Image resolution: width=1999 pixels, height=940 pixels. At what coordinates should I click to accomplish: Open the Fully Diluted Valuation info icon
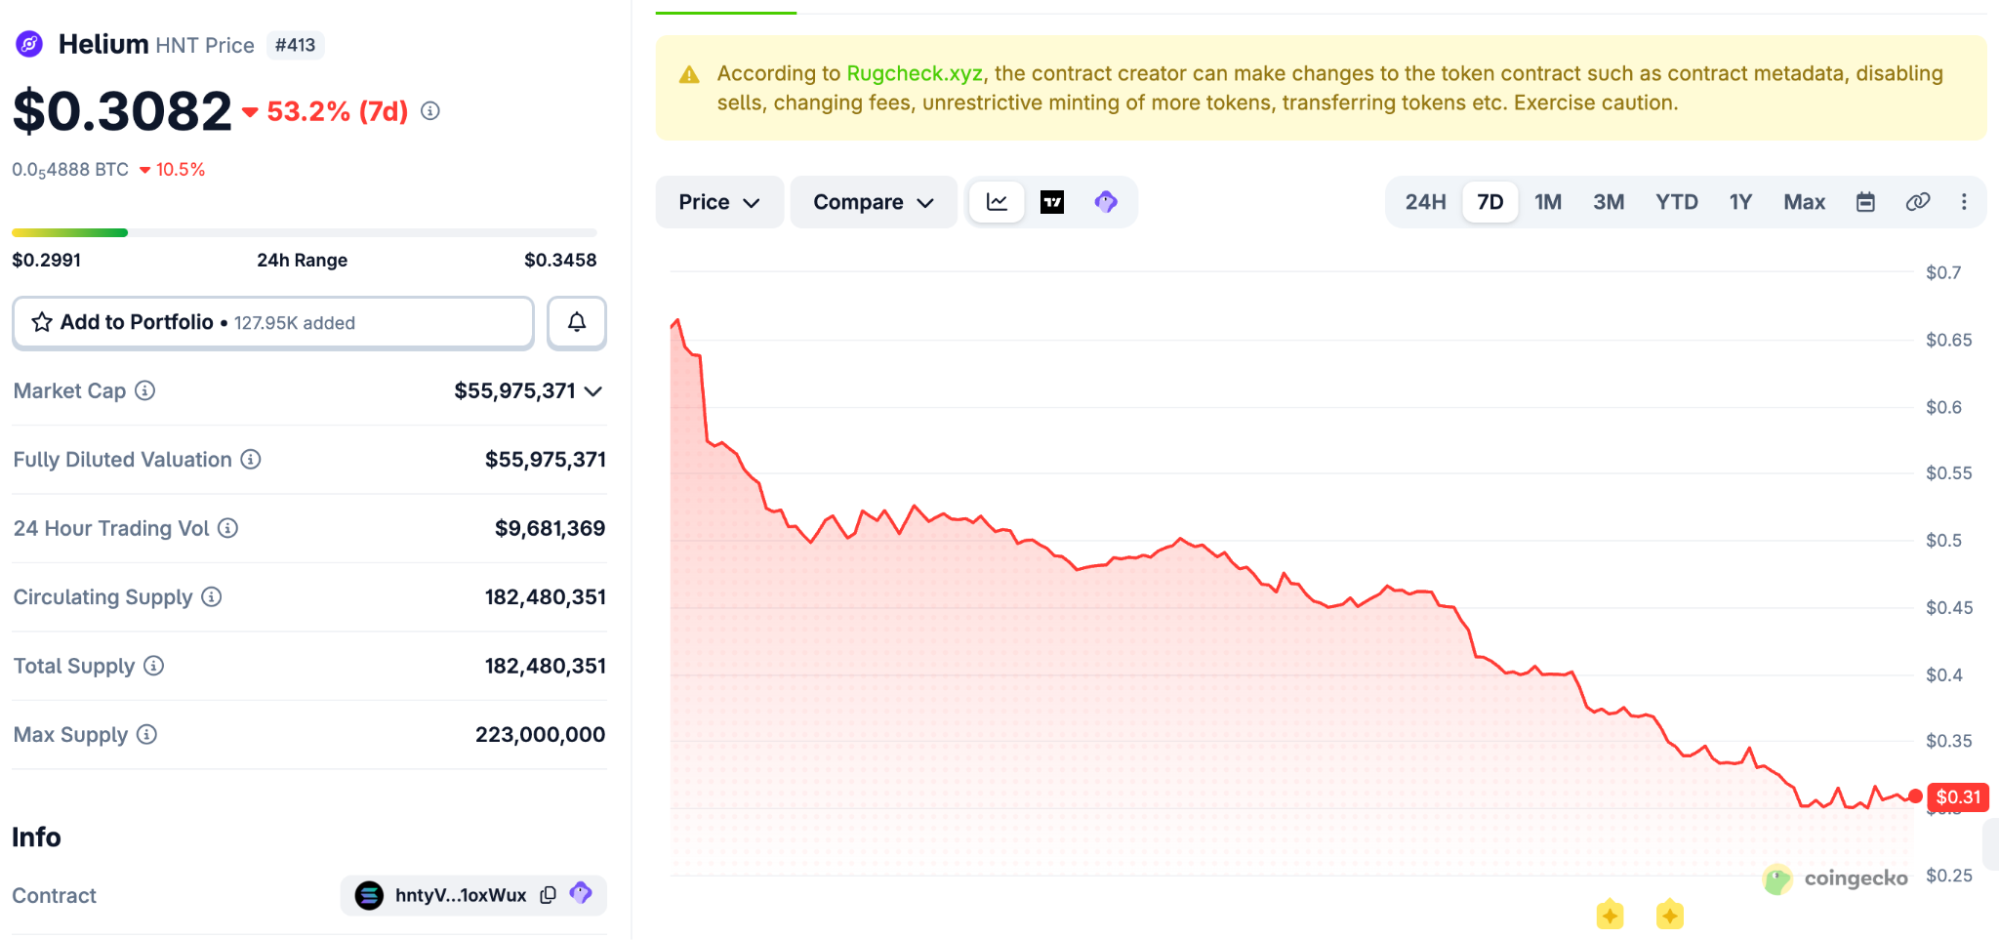251,459
